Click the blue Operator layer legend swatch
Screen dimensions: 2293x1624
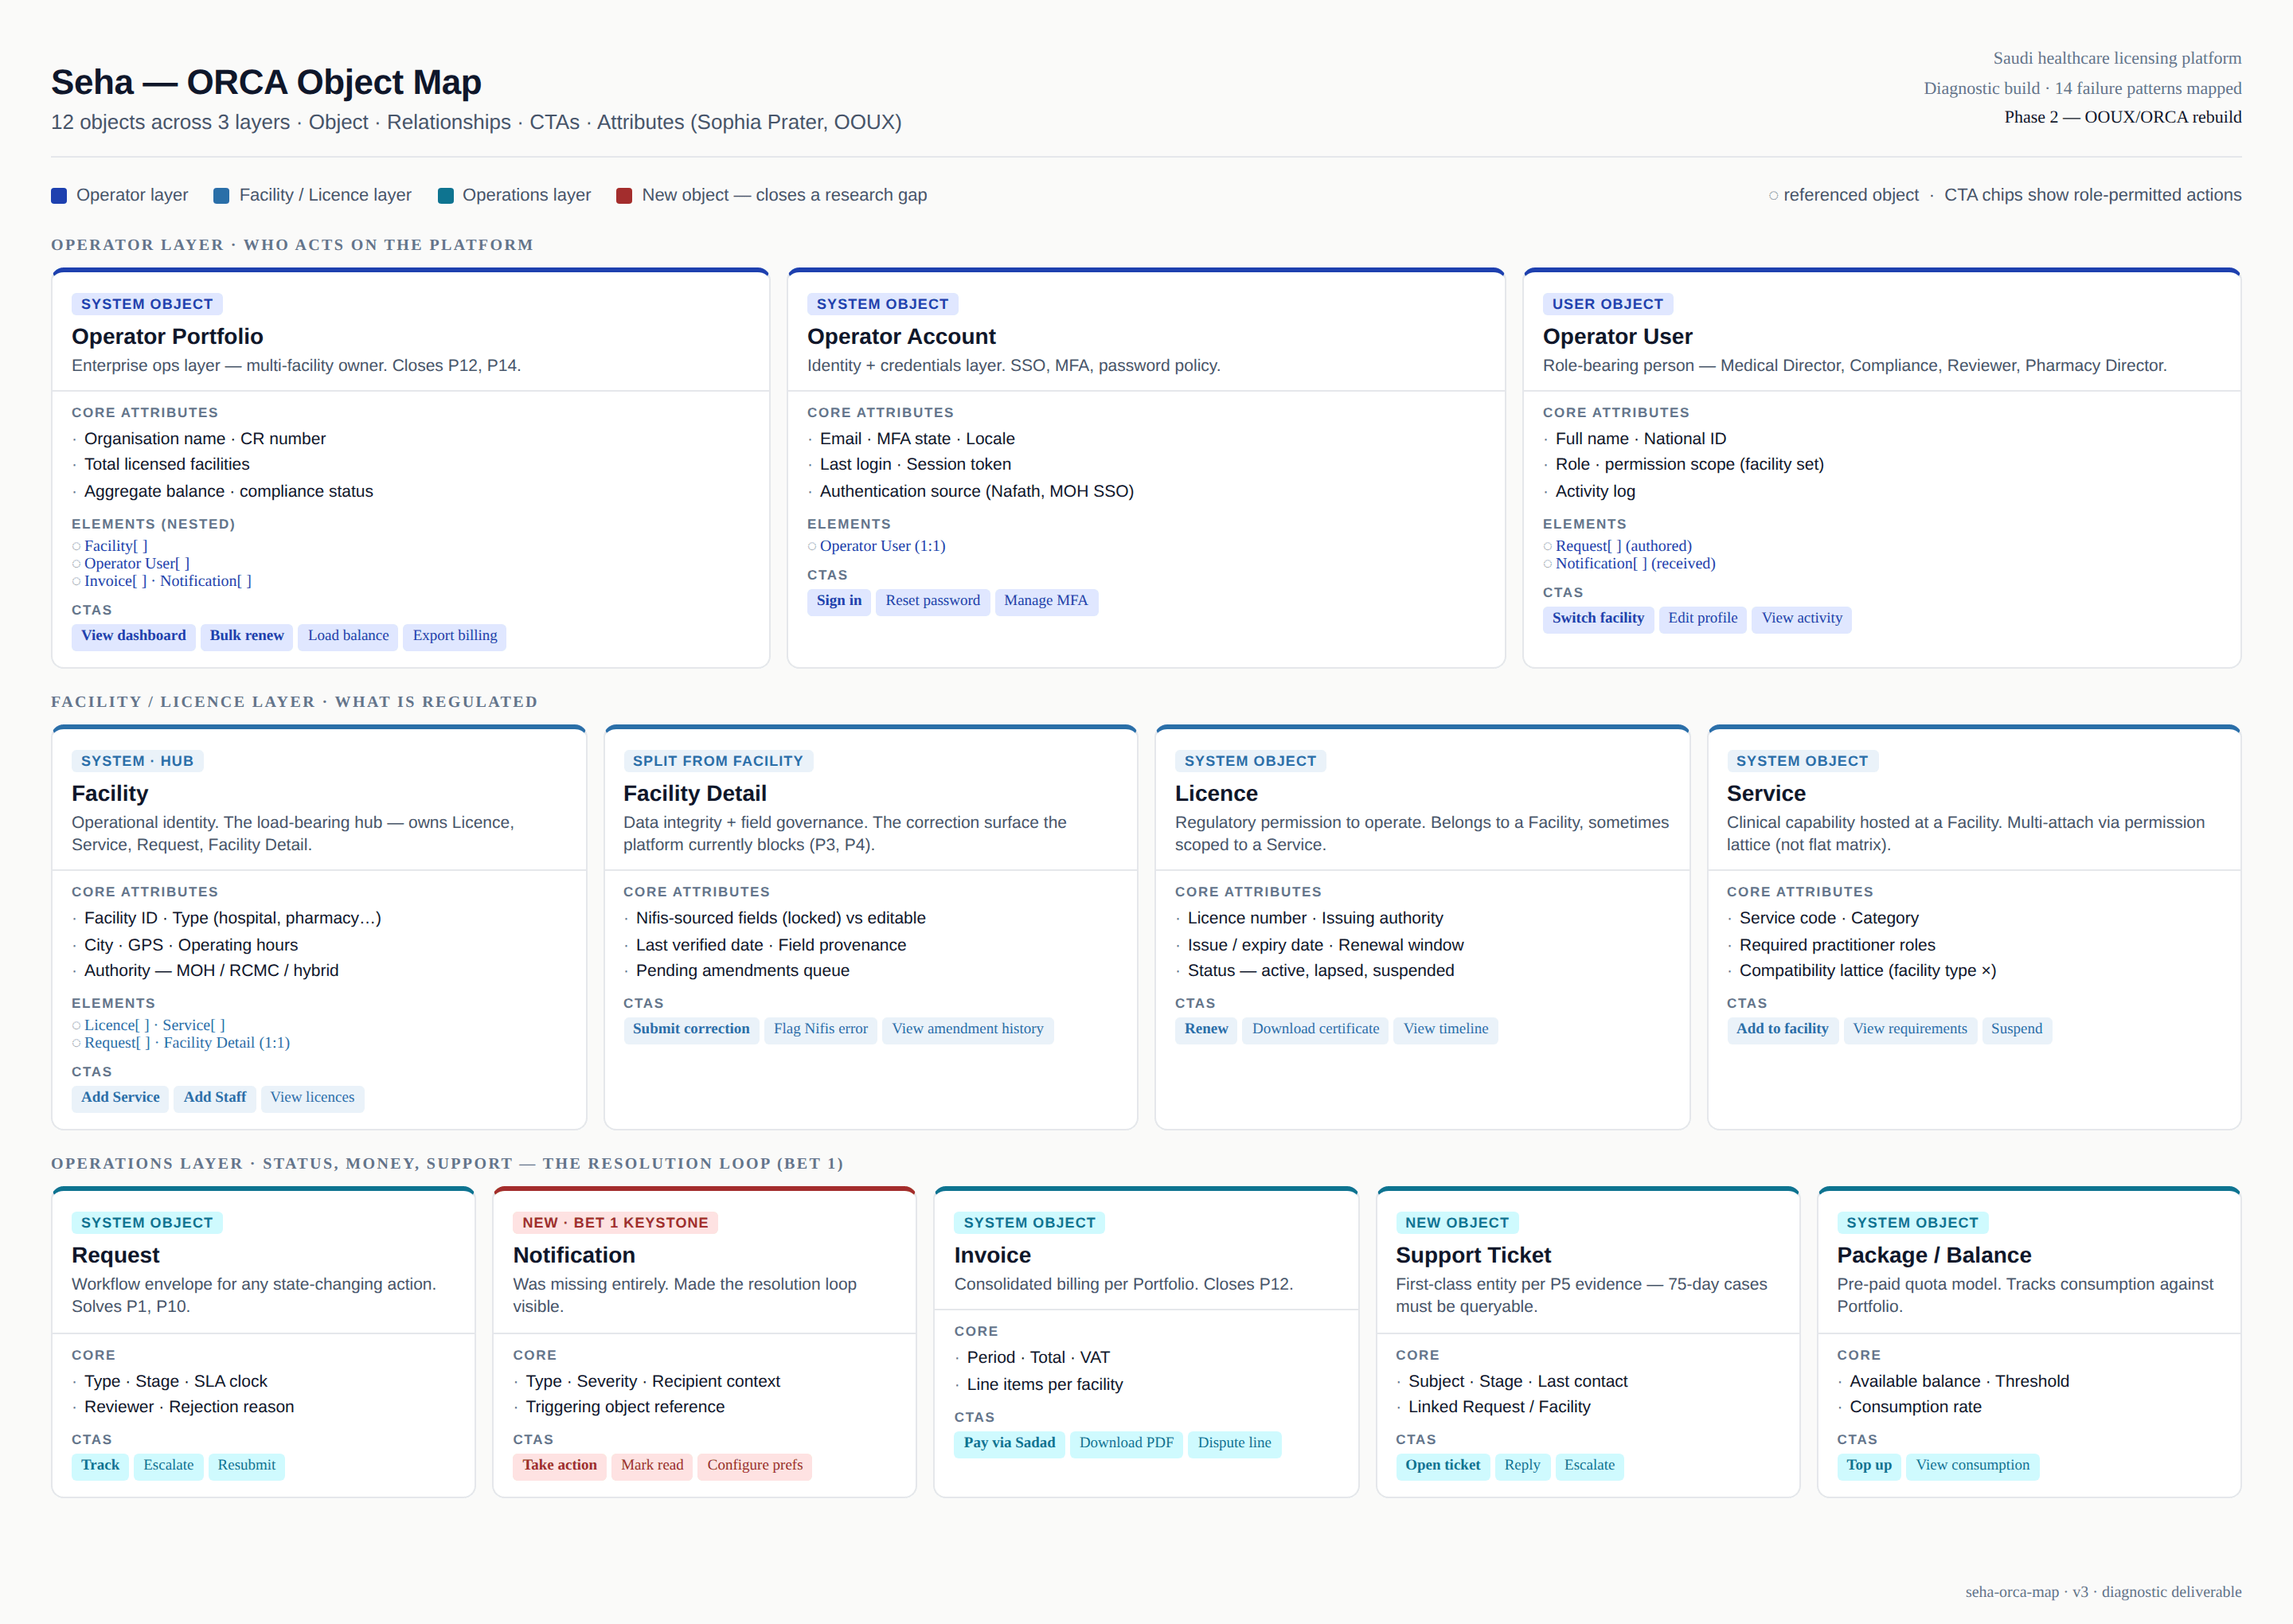[59, 196]
